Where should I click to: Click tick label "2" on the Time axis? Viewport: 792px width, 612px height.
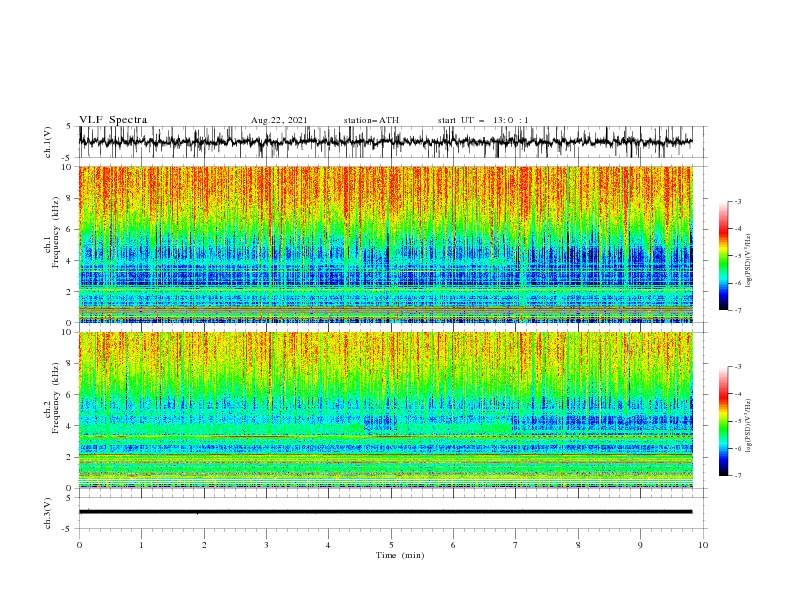tap(204, 545)
